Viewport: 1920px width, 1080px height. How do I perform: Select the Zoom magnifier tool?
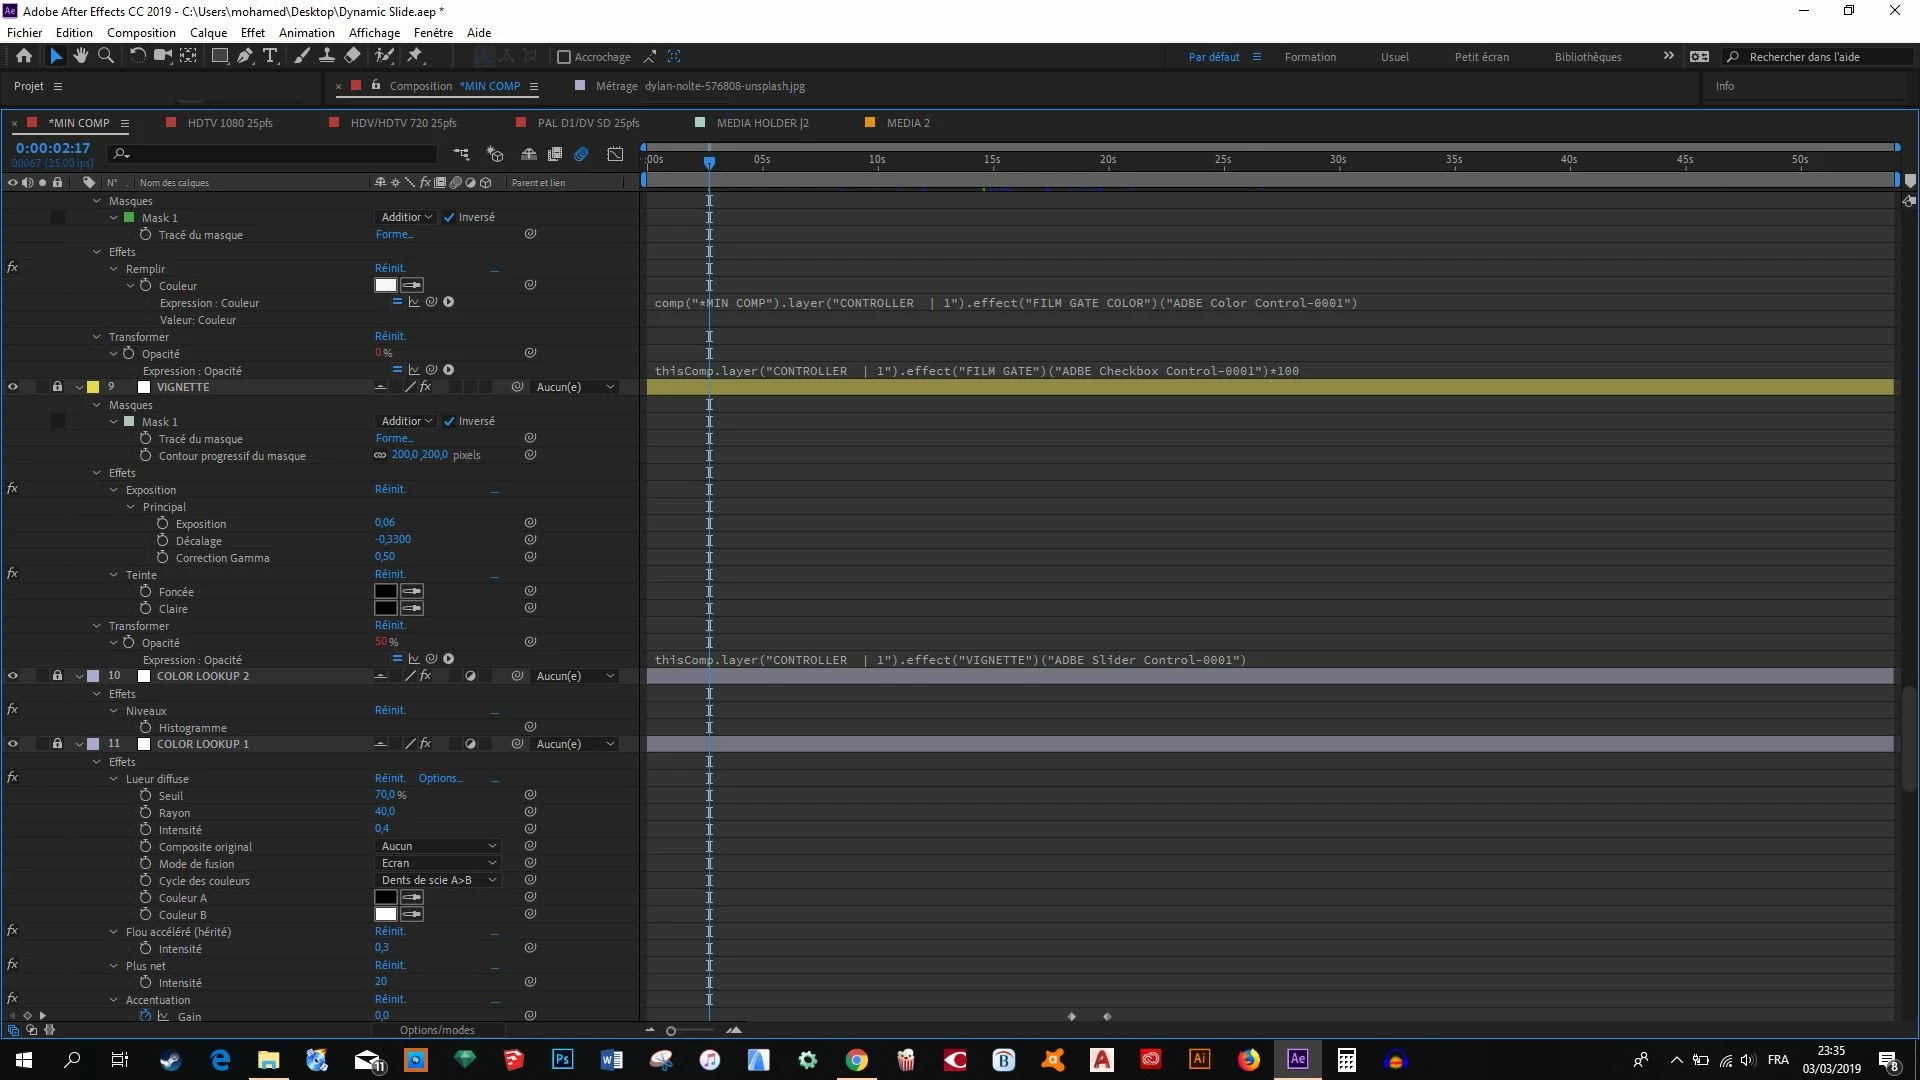[105, 56]
